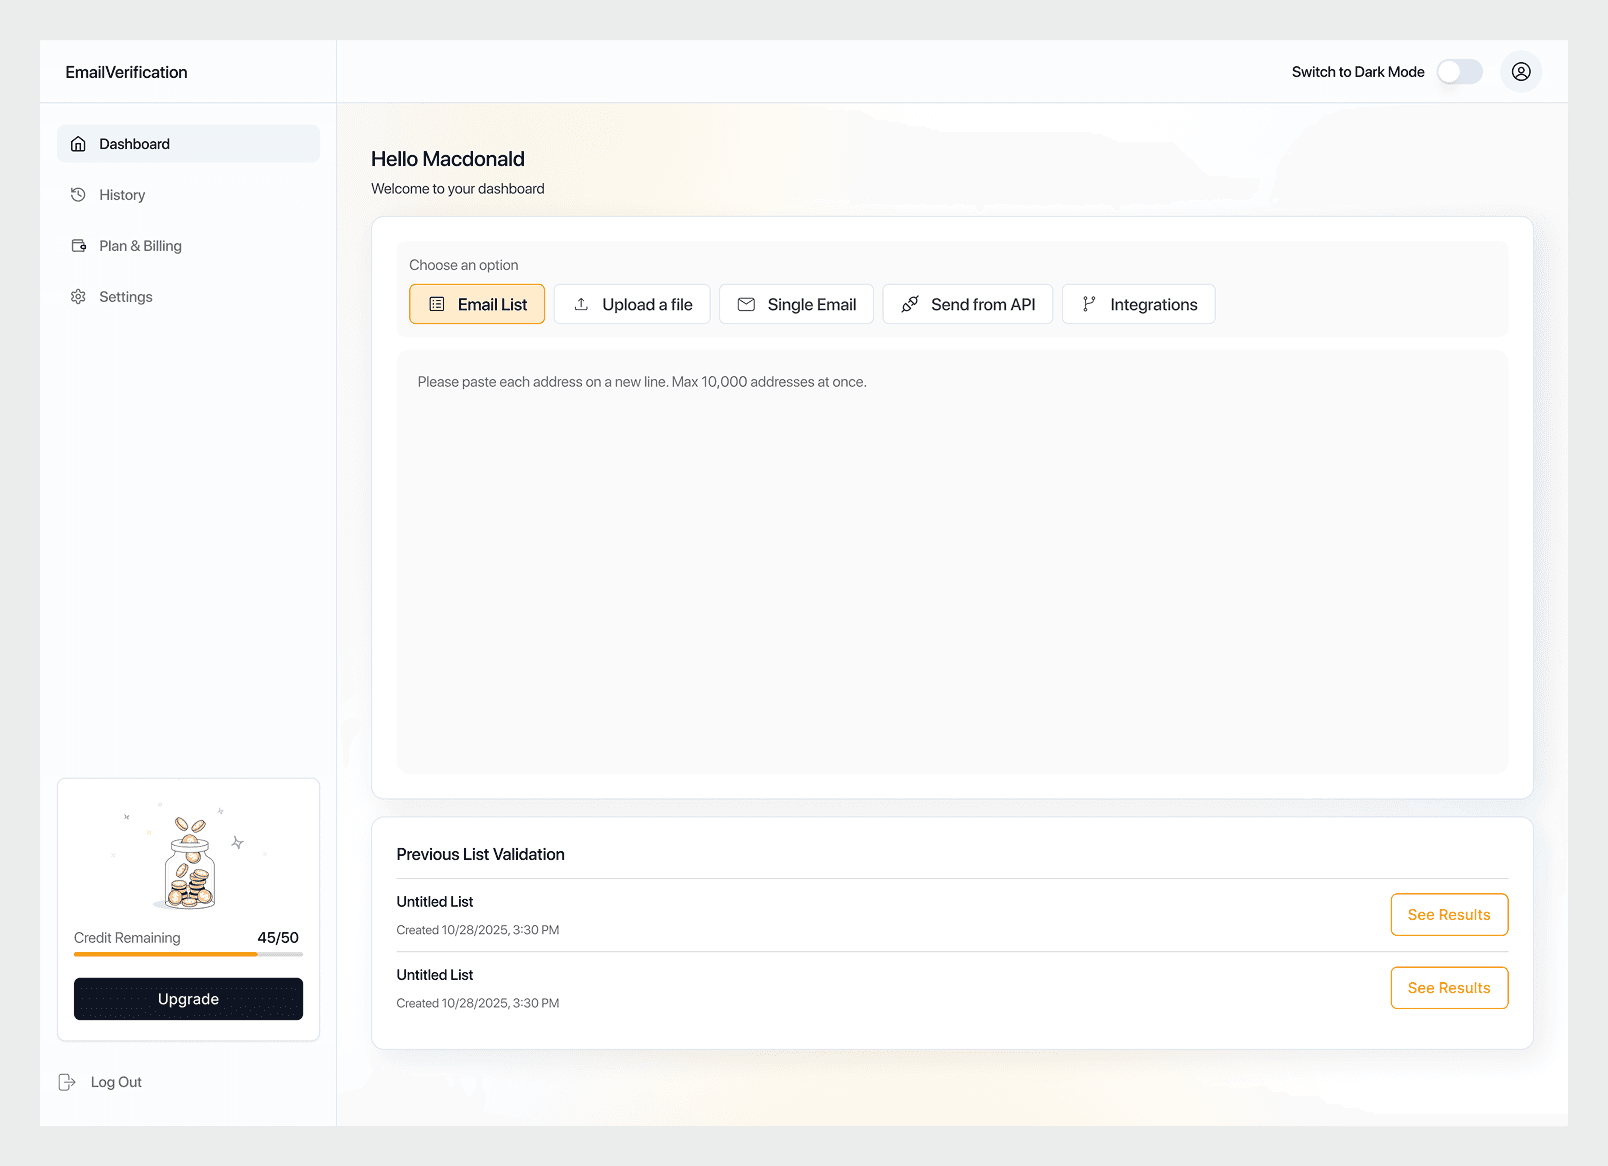Open the user profile icon top right

[x=1521, y=71]
